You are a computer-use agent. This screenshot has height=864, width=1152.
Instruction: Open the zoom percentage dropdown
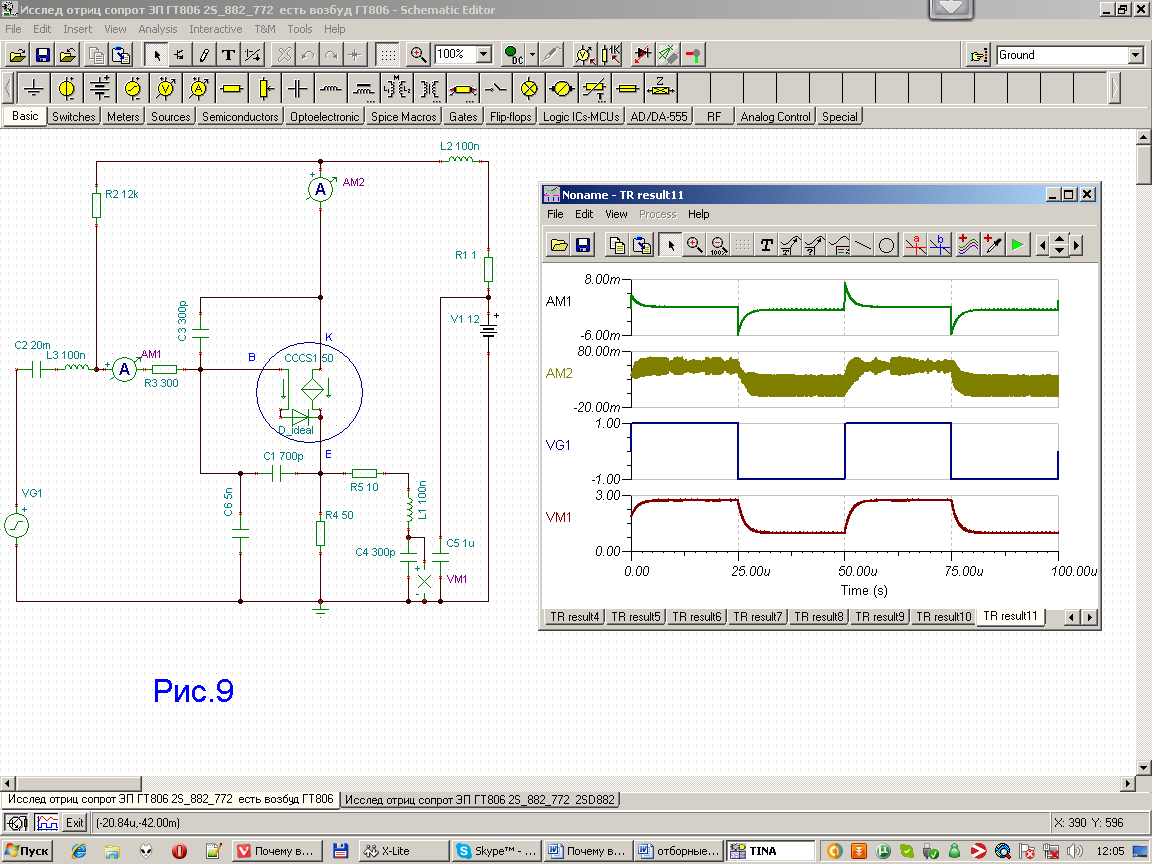point(484,55)
